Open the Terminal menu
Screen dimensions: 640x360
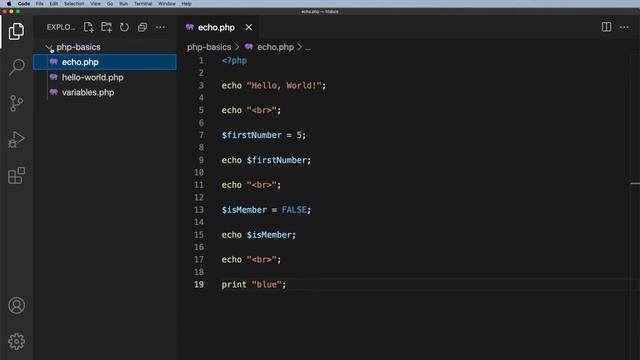[143, 4]
